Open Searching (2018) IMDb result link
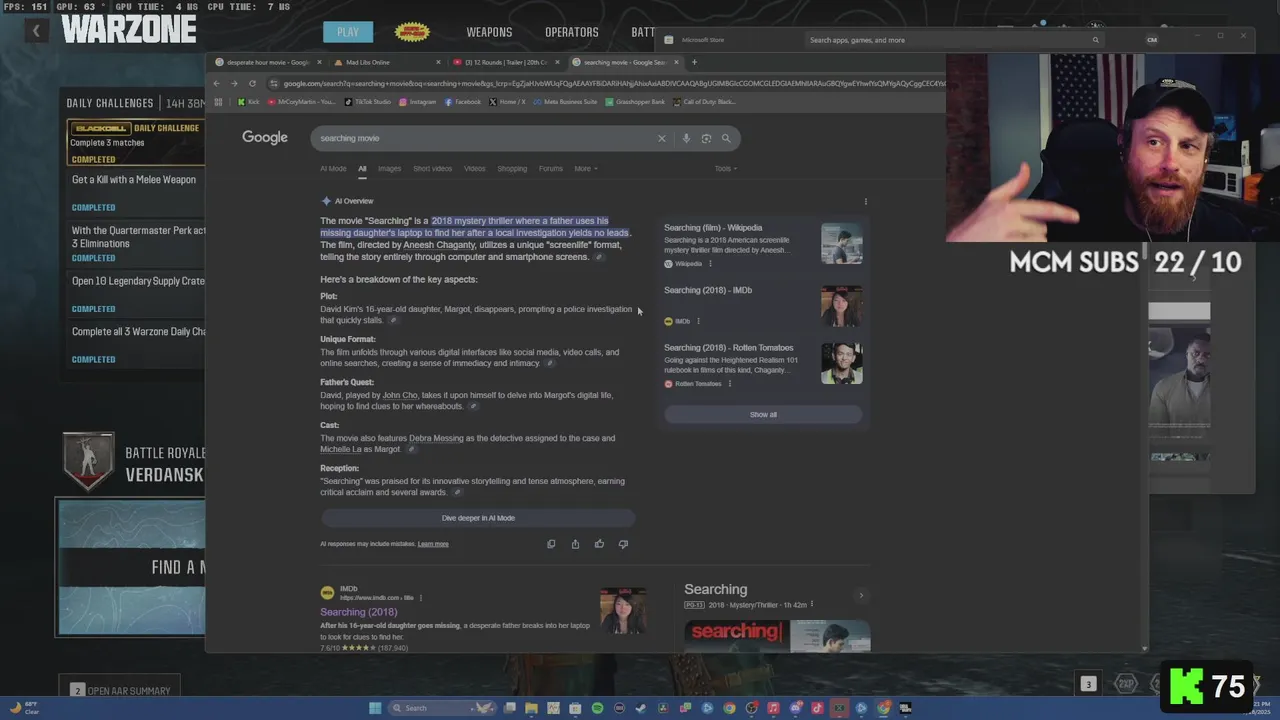The width and height of the screenshot is (1280, 720). pyautogui.click(x=359, y=612)
